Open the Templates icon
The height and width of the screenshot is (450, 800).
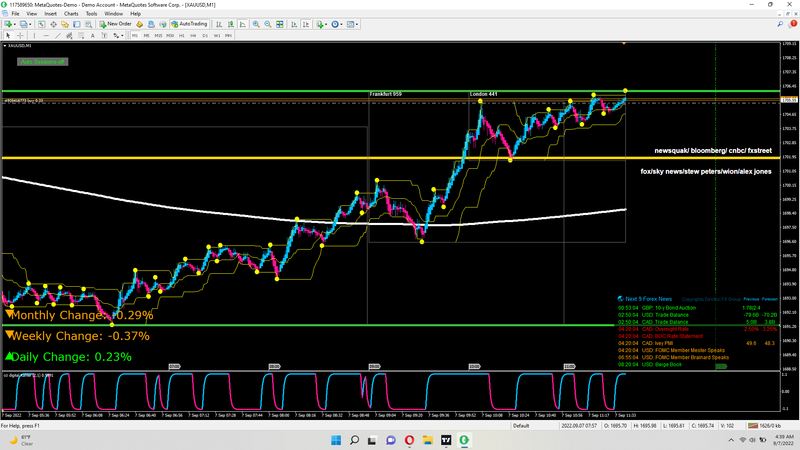tap(351, 24)
